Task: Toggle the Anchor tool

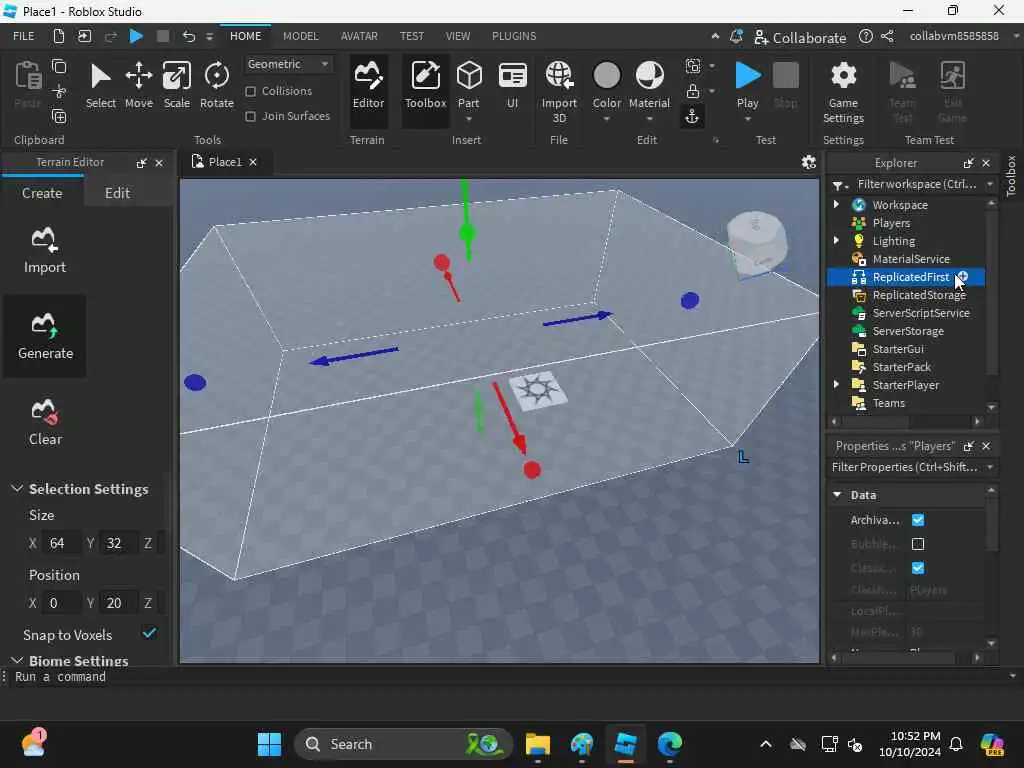Action: (692, 116)
